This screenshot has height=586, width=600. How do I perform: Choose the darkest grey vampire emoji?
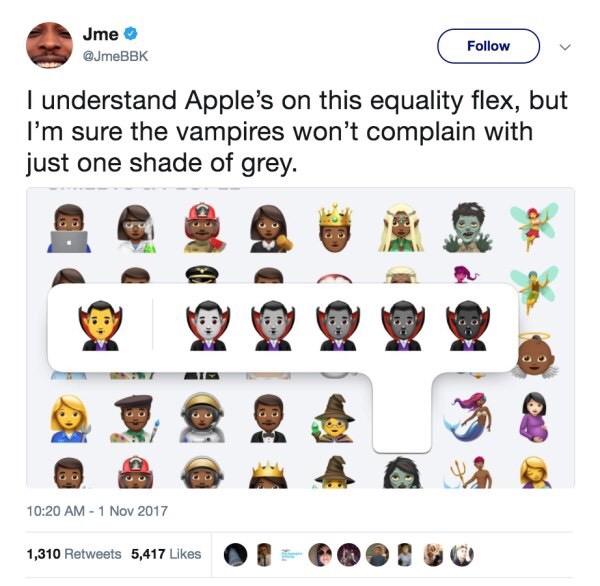[468, 326]
